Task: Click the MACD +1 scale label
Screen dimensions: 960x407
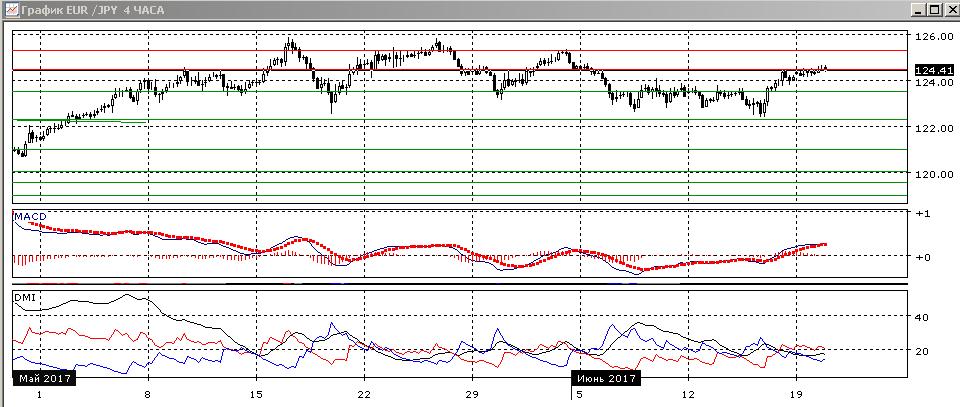Action: [923, 214]
